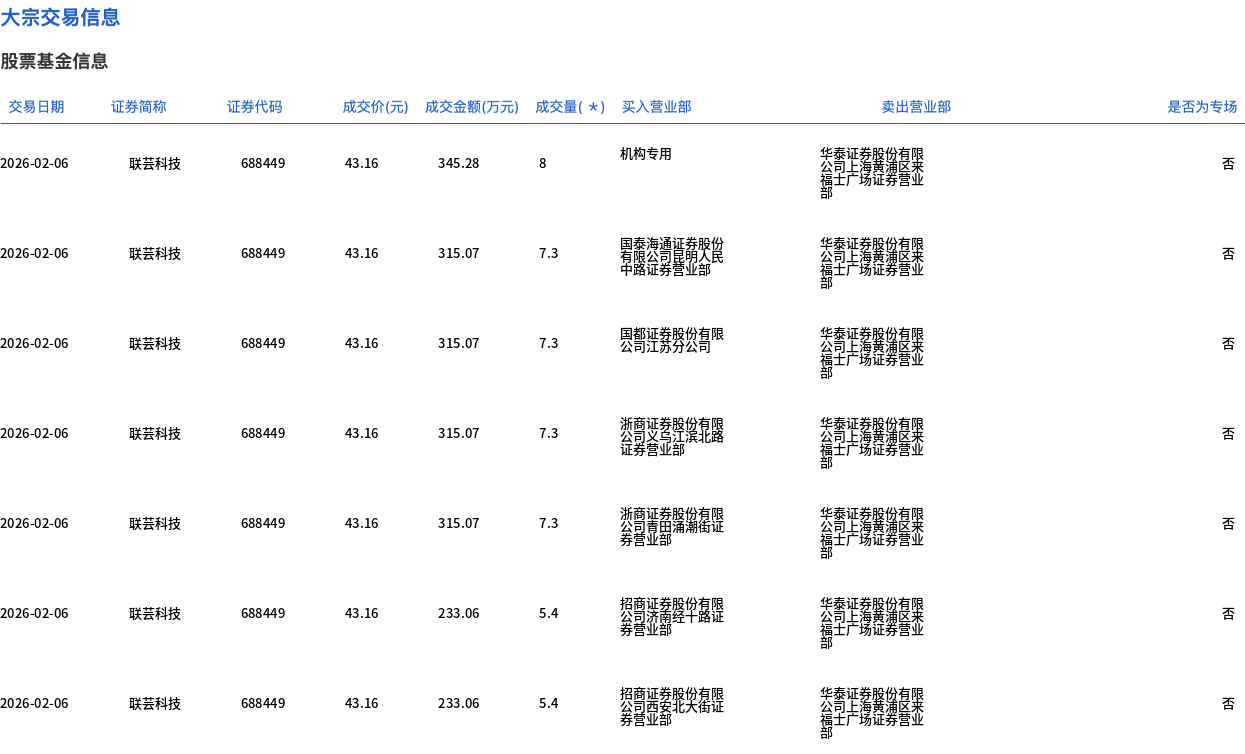This screenshot has width=1245, height=754.
Task: Click the 华泰证券 seller in the 济南经十路 row
Action: click(872, 623)
